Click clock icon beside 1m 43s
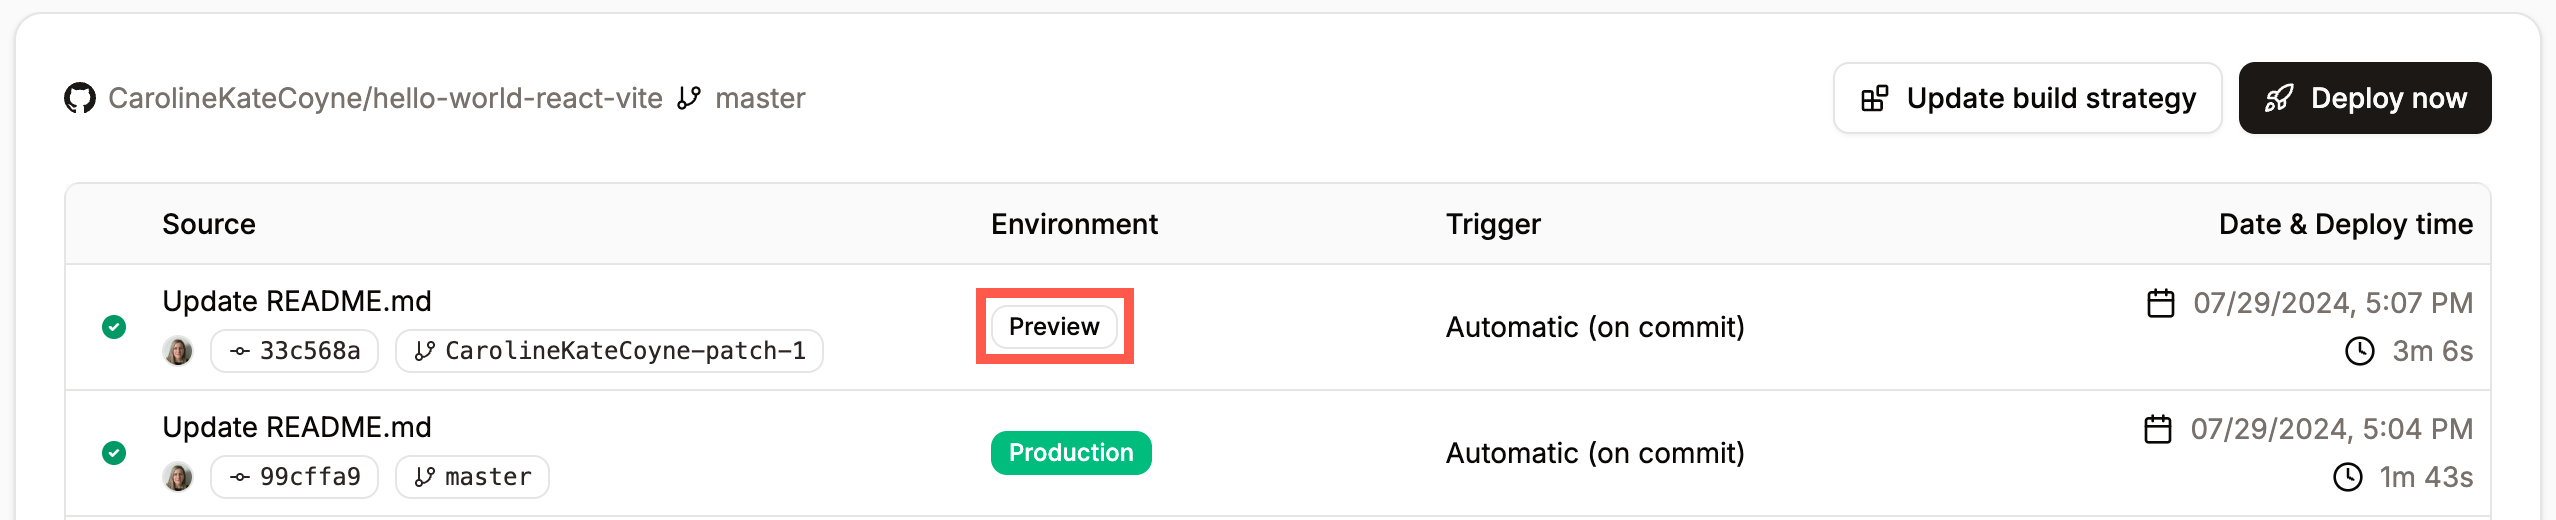2556x520 pixels. pos(2348,477)
